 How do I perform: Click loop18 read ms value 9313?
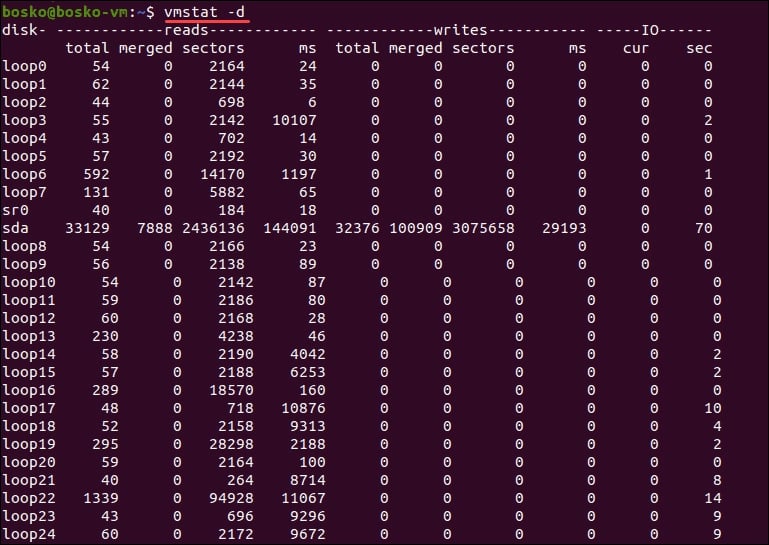pos(308,426)
